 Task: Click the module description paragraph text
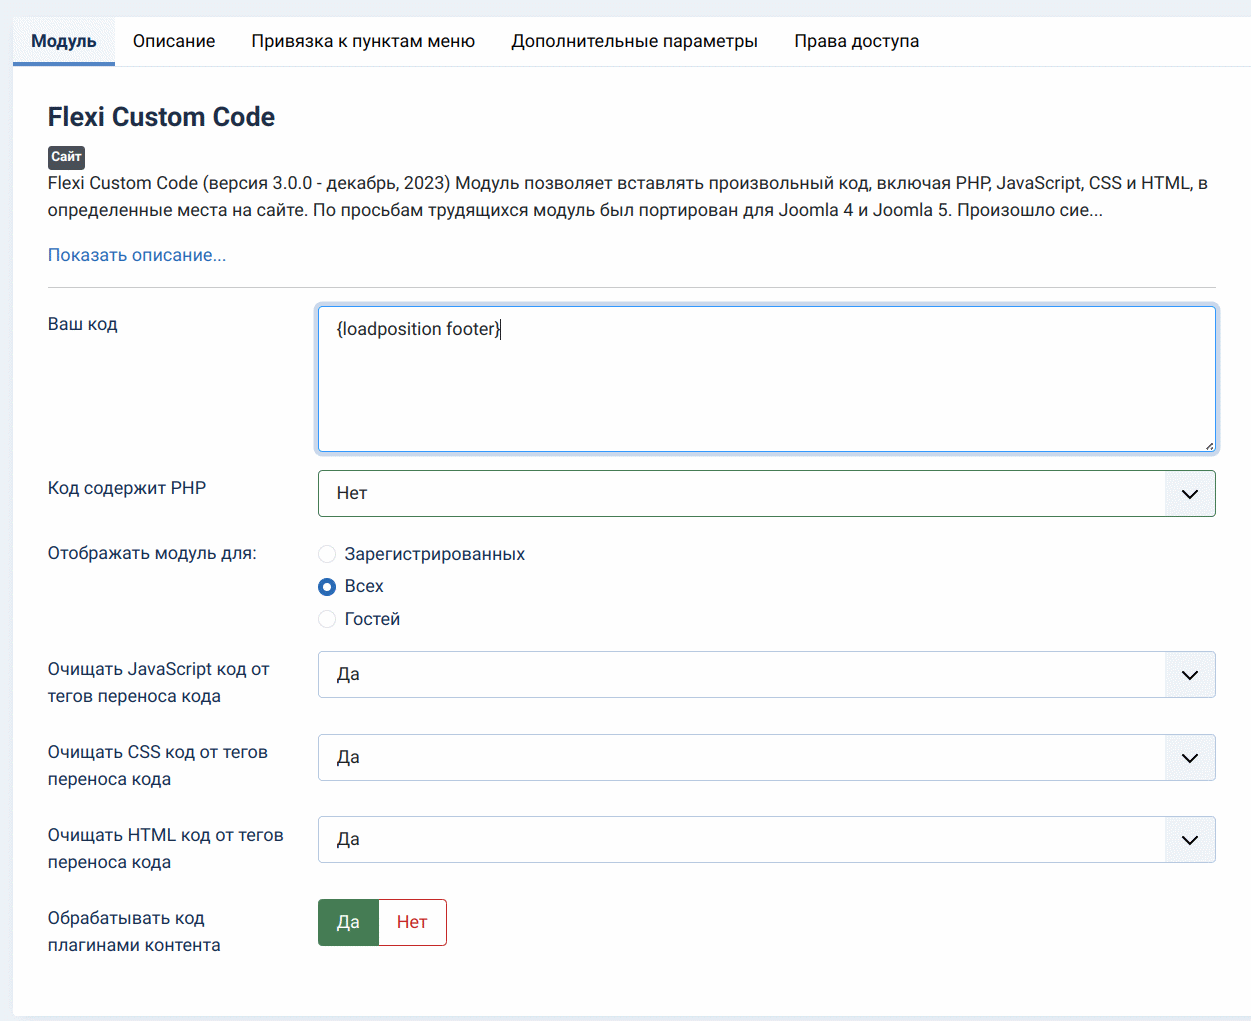628,197
